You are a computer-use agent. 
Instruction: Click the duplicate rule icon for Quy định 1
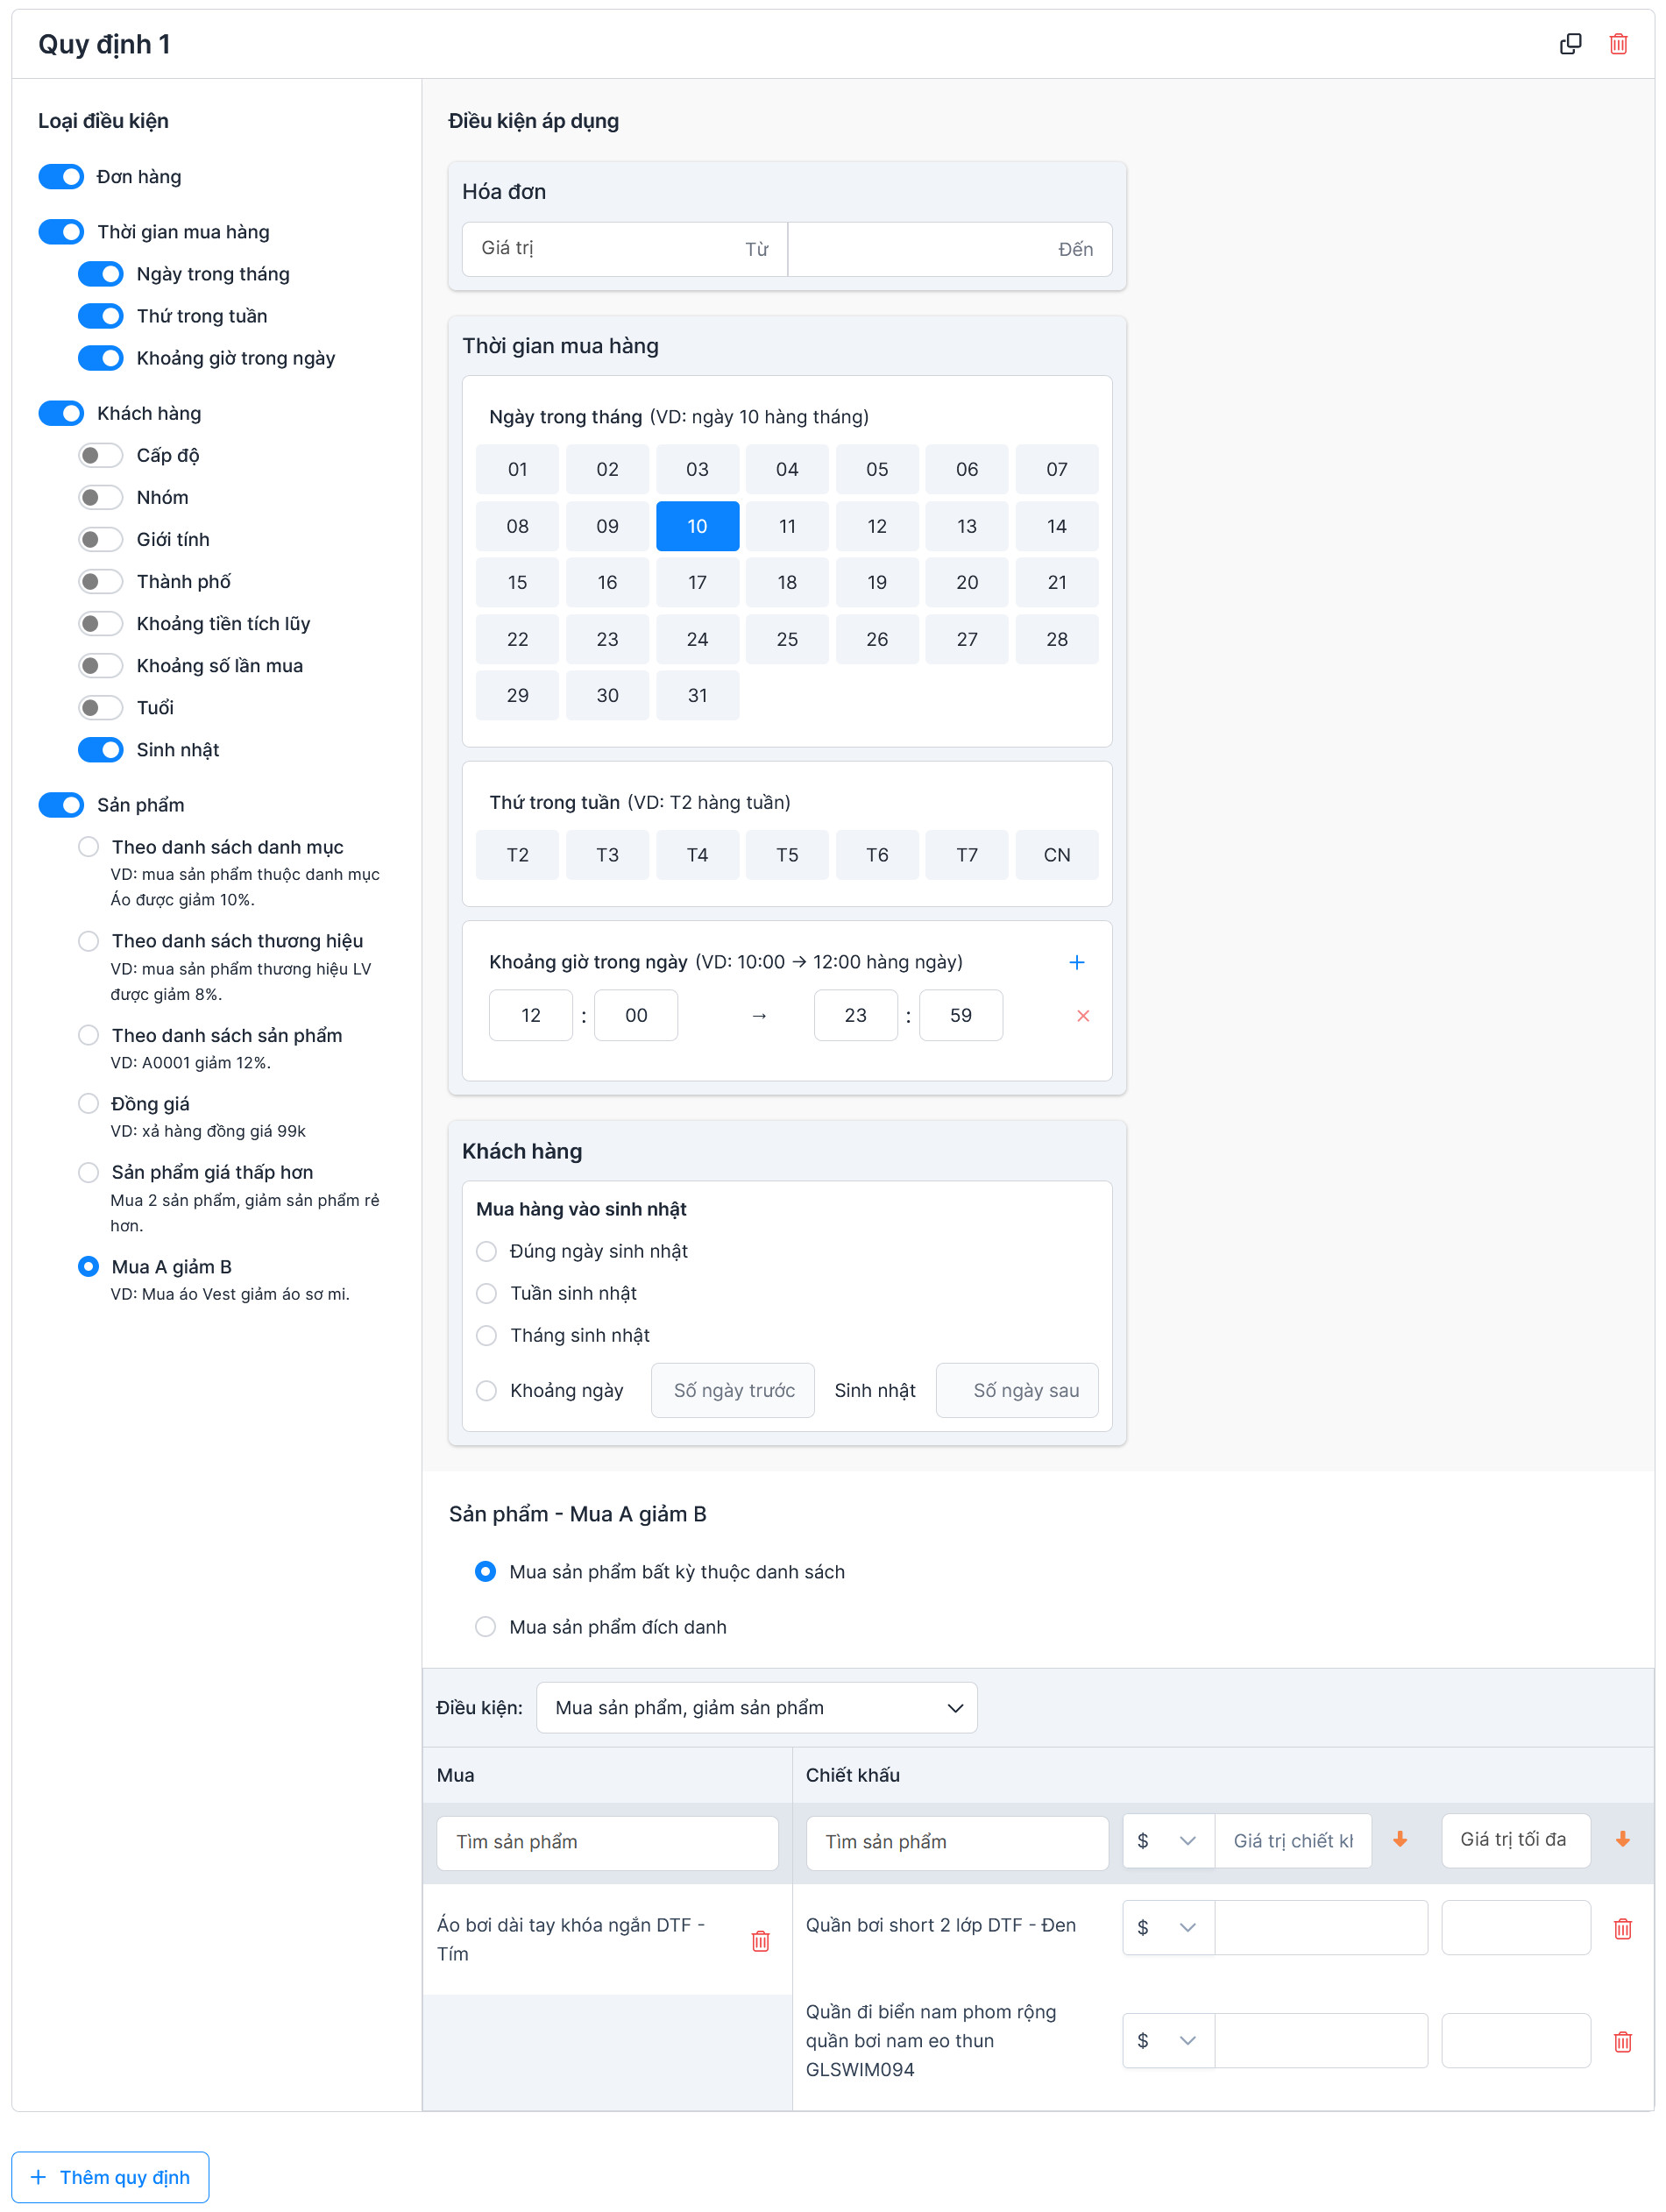1570,44
